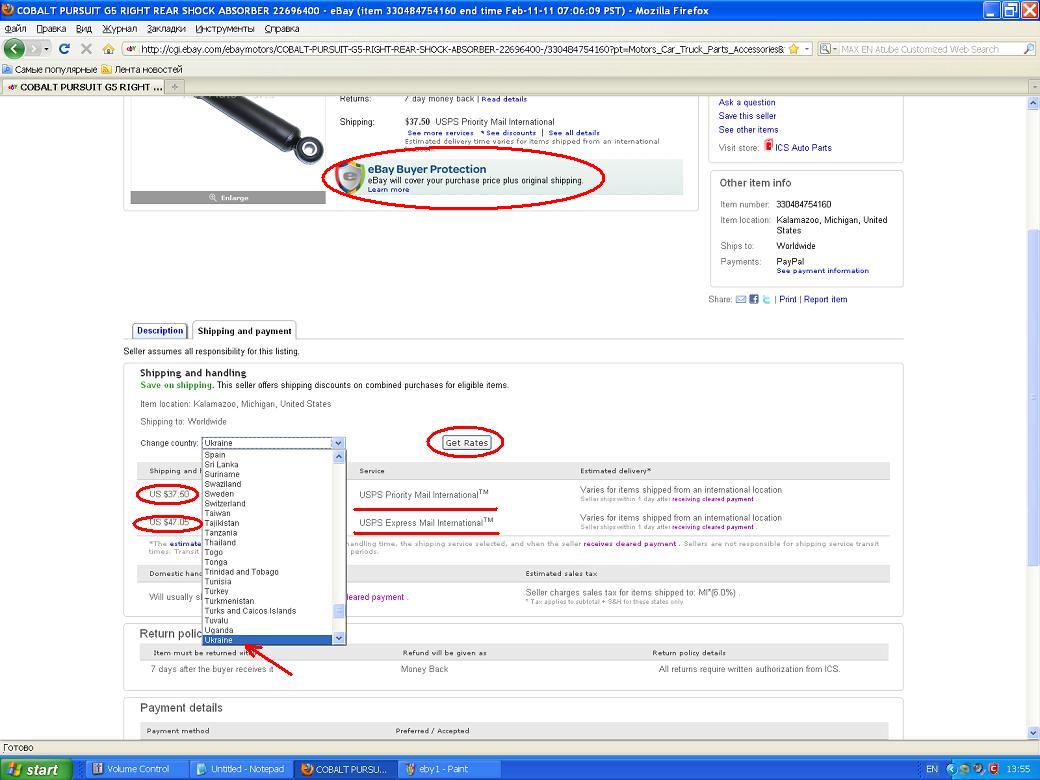Select the COBALT PURSUIT G5 browser tab
Image resolution: width=1040 pixels, height=780 pixels.
(83, 87)
